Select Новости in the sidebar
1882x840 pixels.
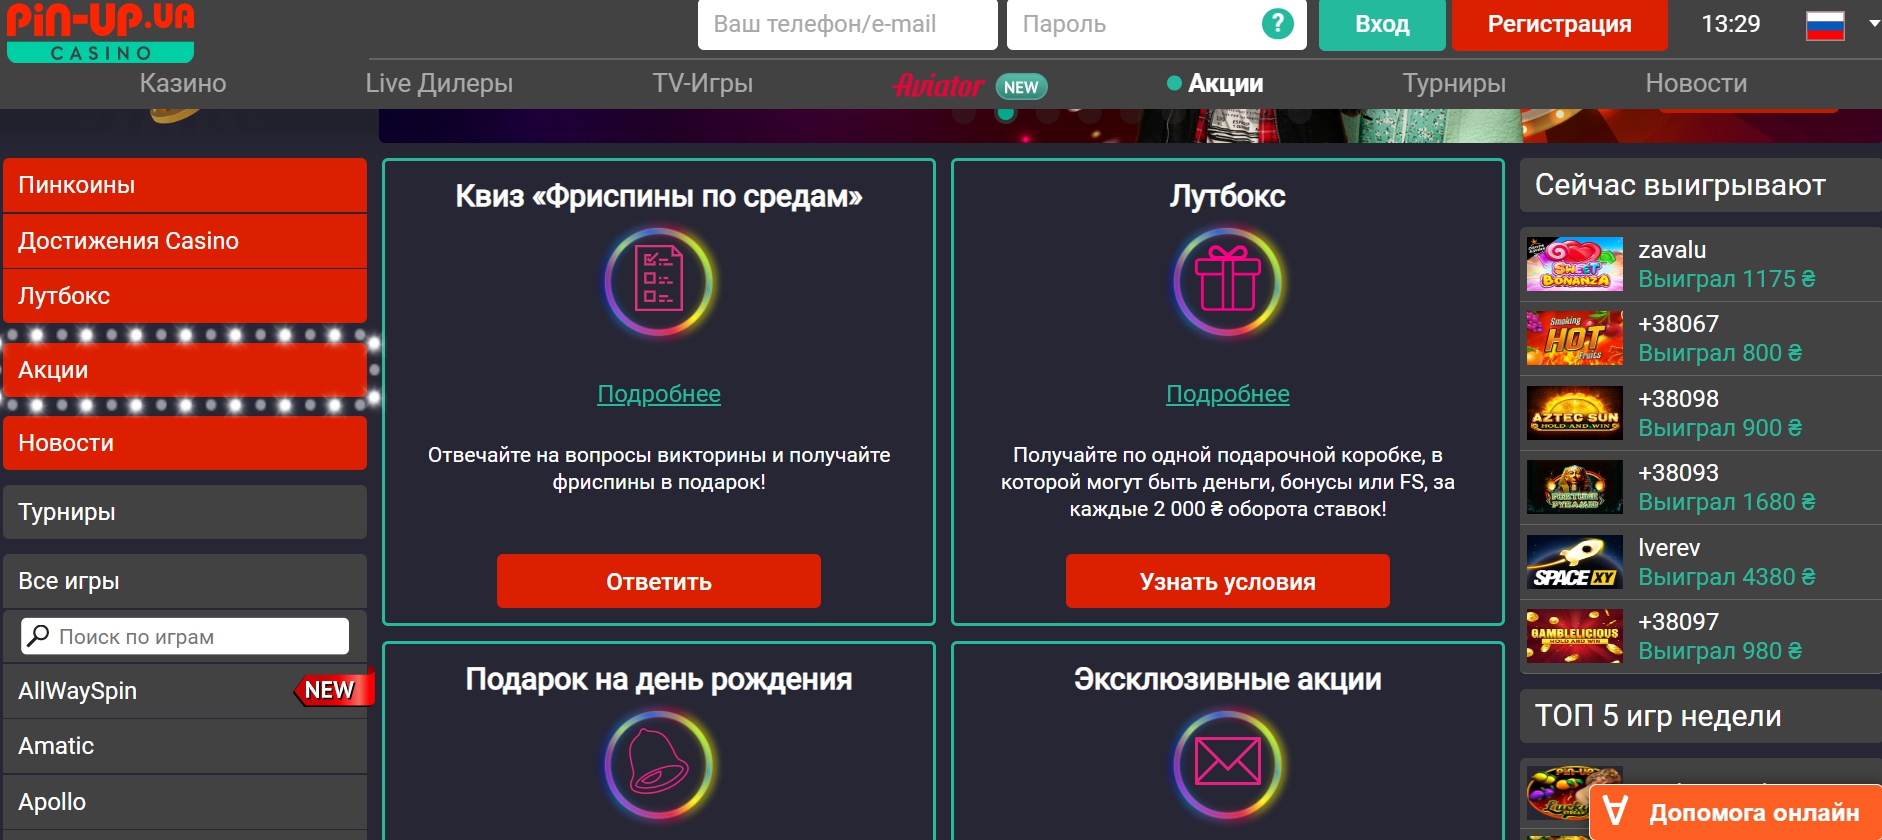coord(185,443)
